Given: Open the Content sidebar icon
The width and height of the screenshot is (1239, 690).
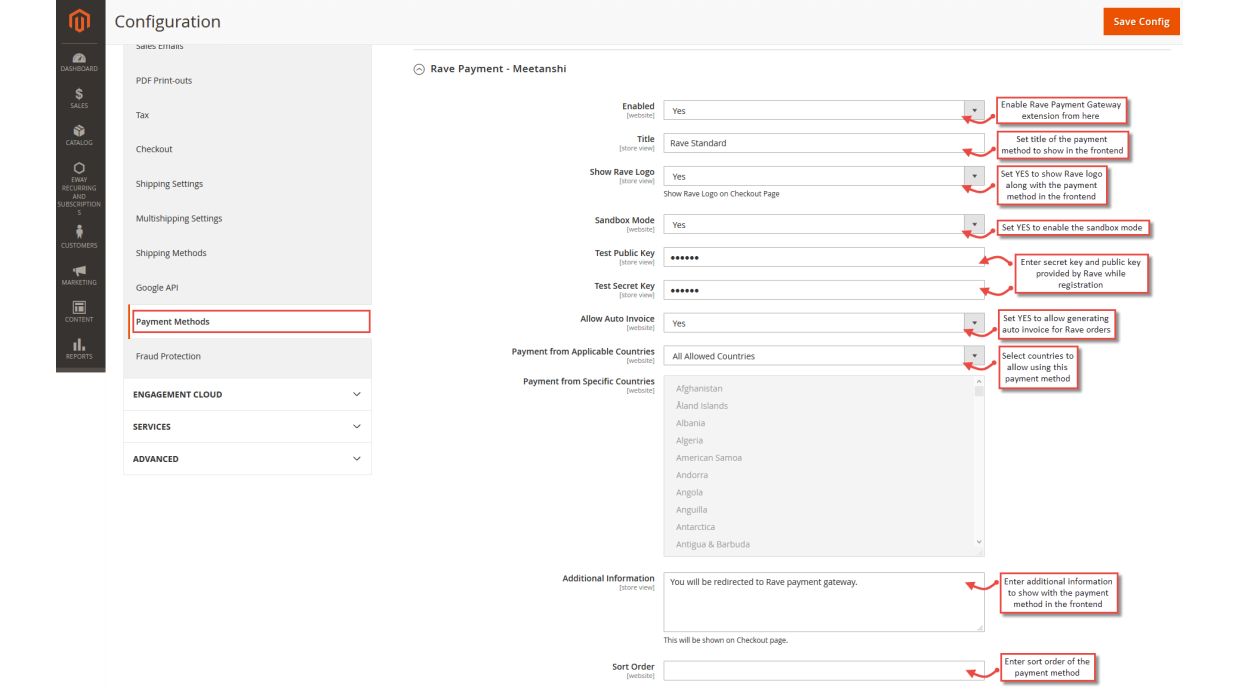Looking at the screenshot, I should [80, 312].
